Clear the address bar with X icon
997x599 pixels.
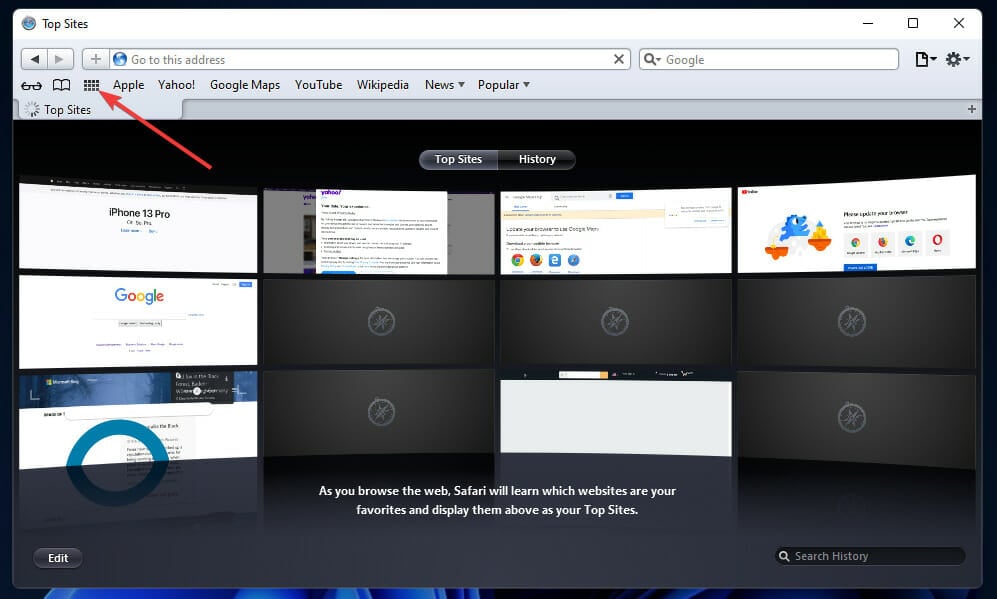pyautogui.click(x=619, y=59)
